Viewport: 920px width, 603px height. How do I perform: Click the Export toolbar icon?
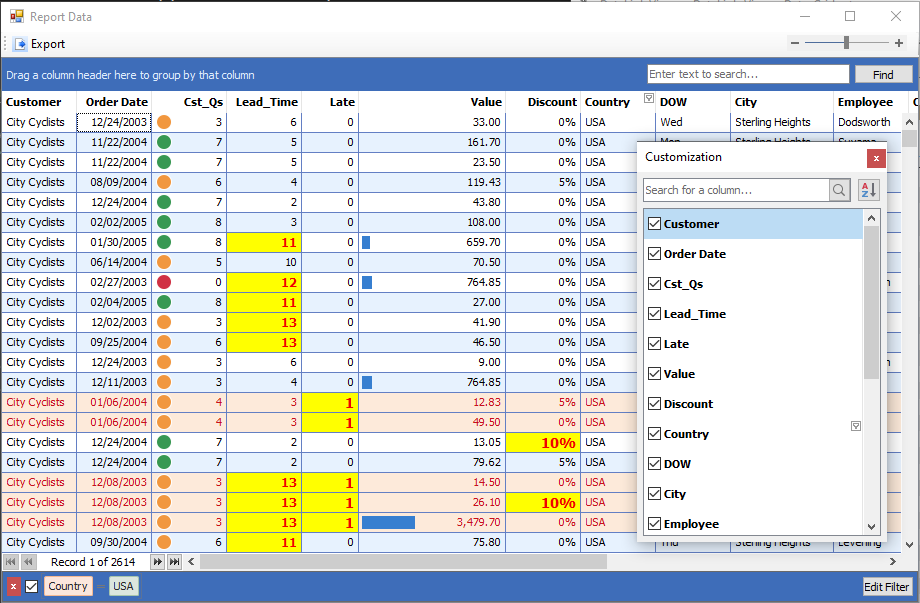coord(21,44)
